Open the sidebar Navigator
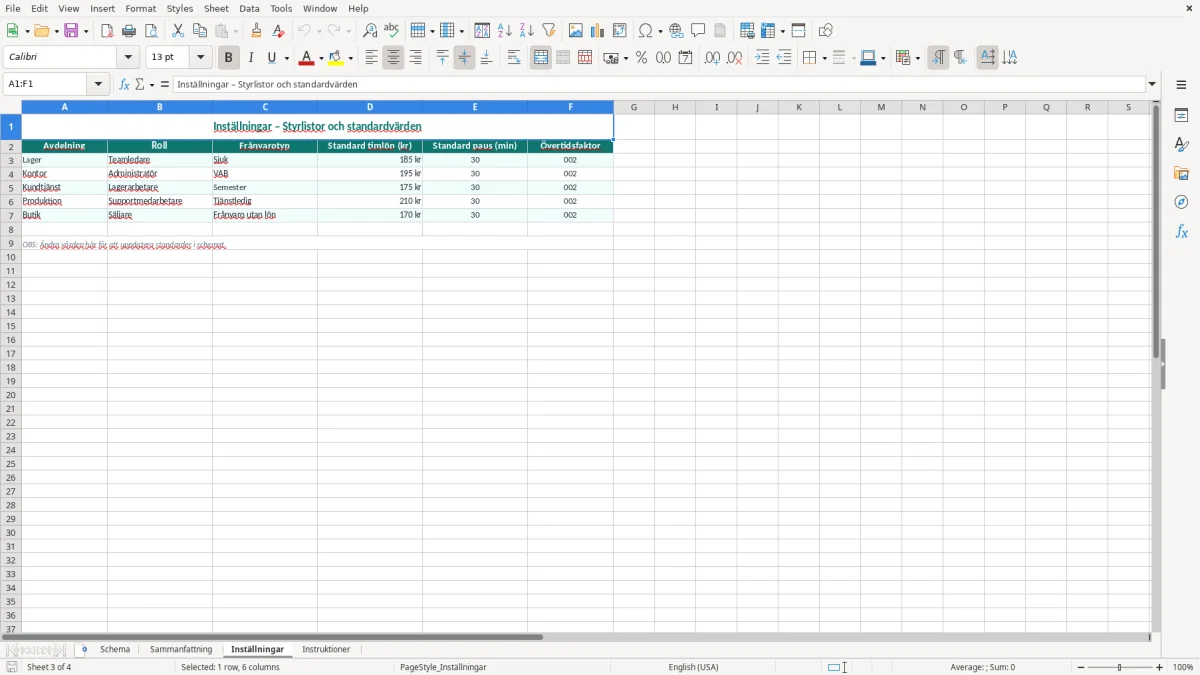This screenshot has width=1200, height=675. [x=1181, y=202]
